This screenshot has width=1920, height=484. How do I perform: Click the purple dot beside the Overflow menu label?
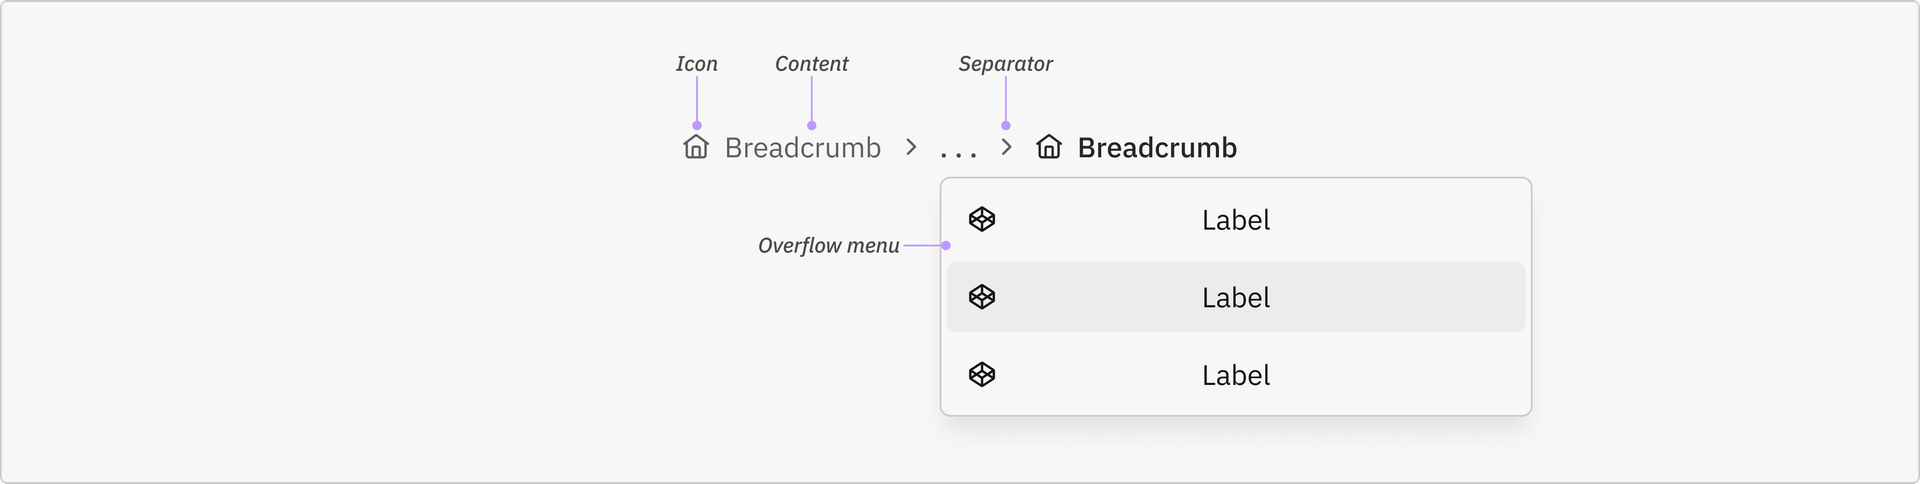pos(946,245)
